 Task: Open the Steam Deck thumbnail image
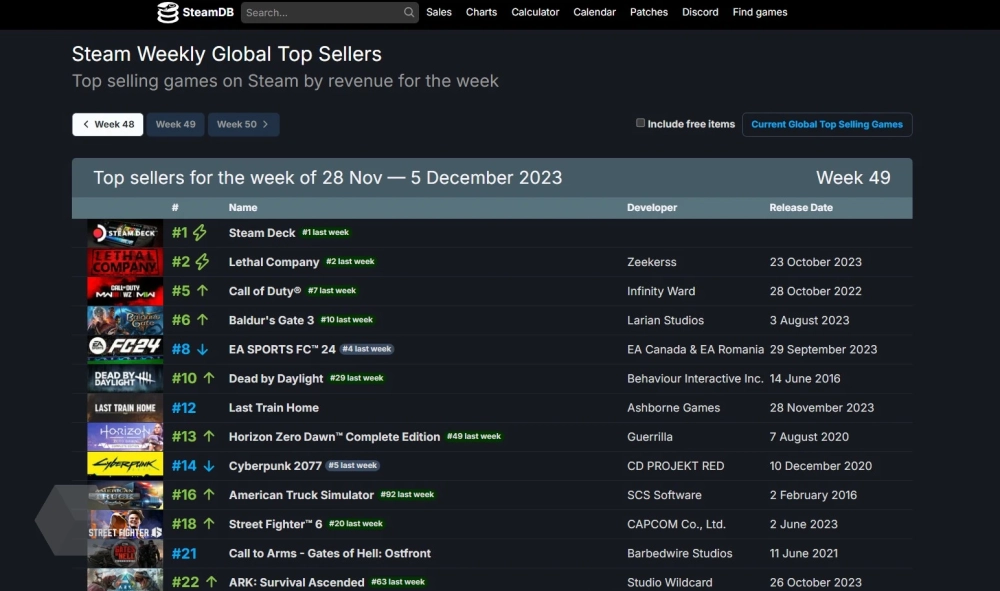click(124, 233)
